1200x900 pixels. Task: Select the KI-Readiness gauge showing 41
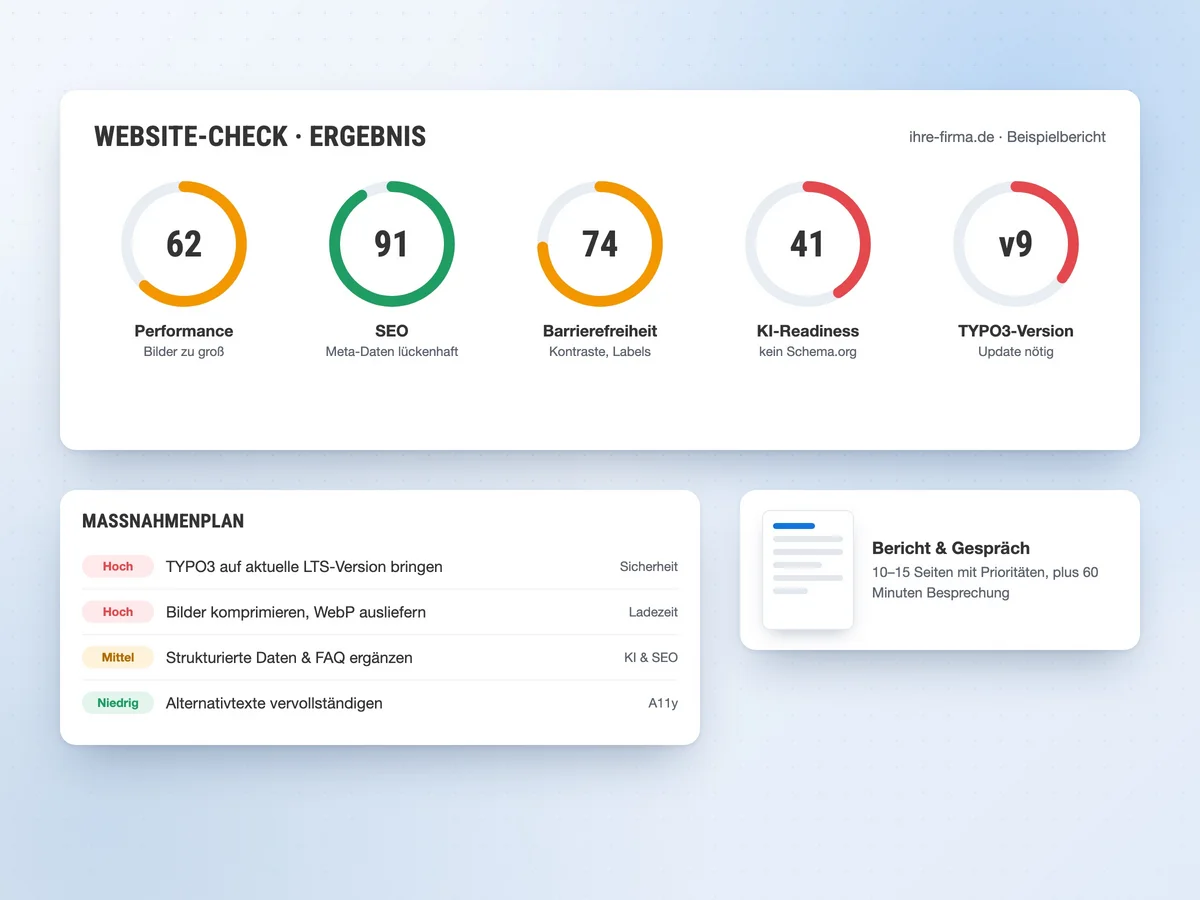[x=808, y=244]
